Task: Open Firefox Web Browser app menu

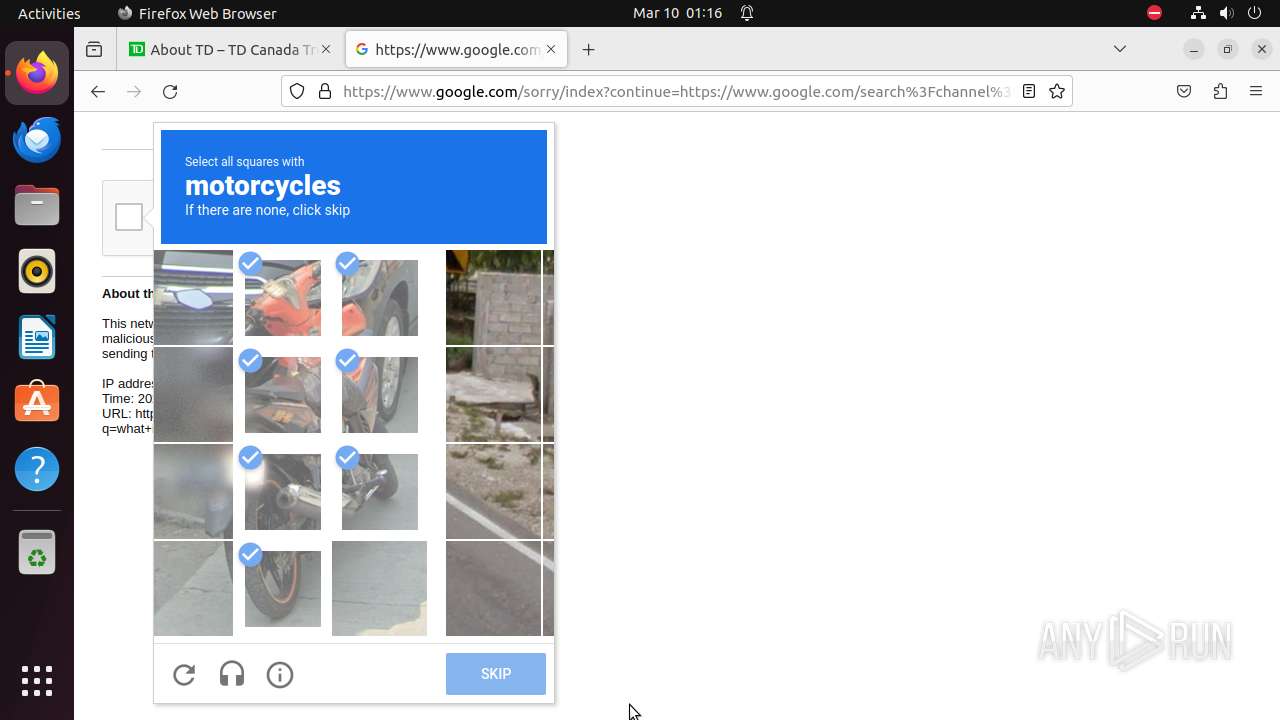Action: [197, 13]
